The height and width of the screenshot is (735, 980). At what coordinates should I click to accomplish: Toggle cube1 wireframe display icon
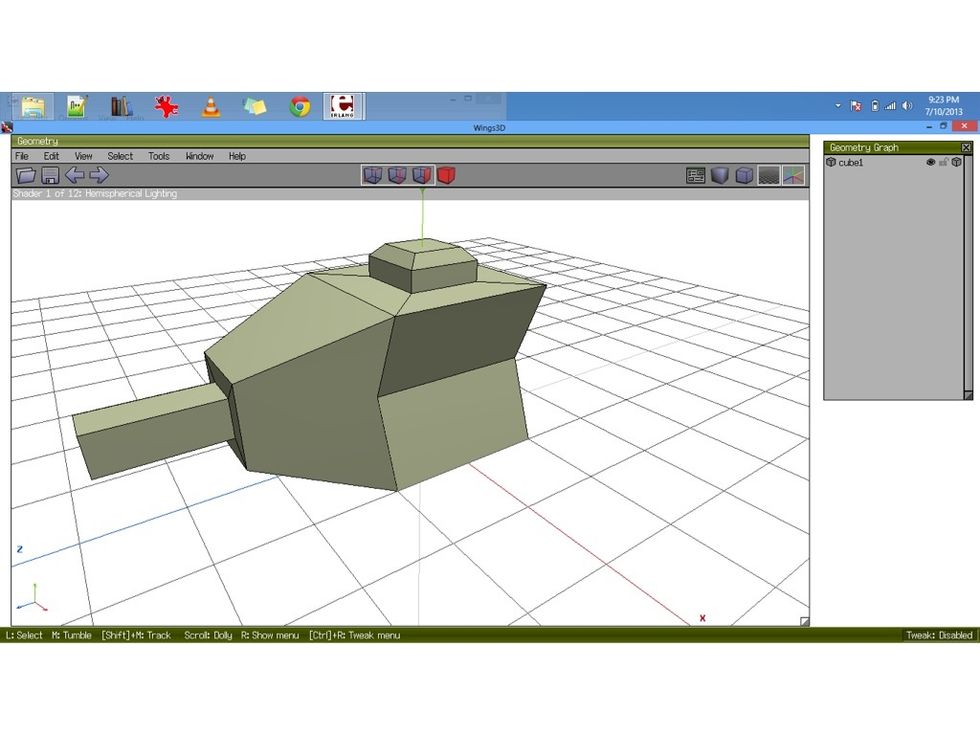(x=957, y=161)
